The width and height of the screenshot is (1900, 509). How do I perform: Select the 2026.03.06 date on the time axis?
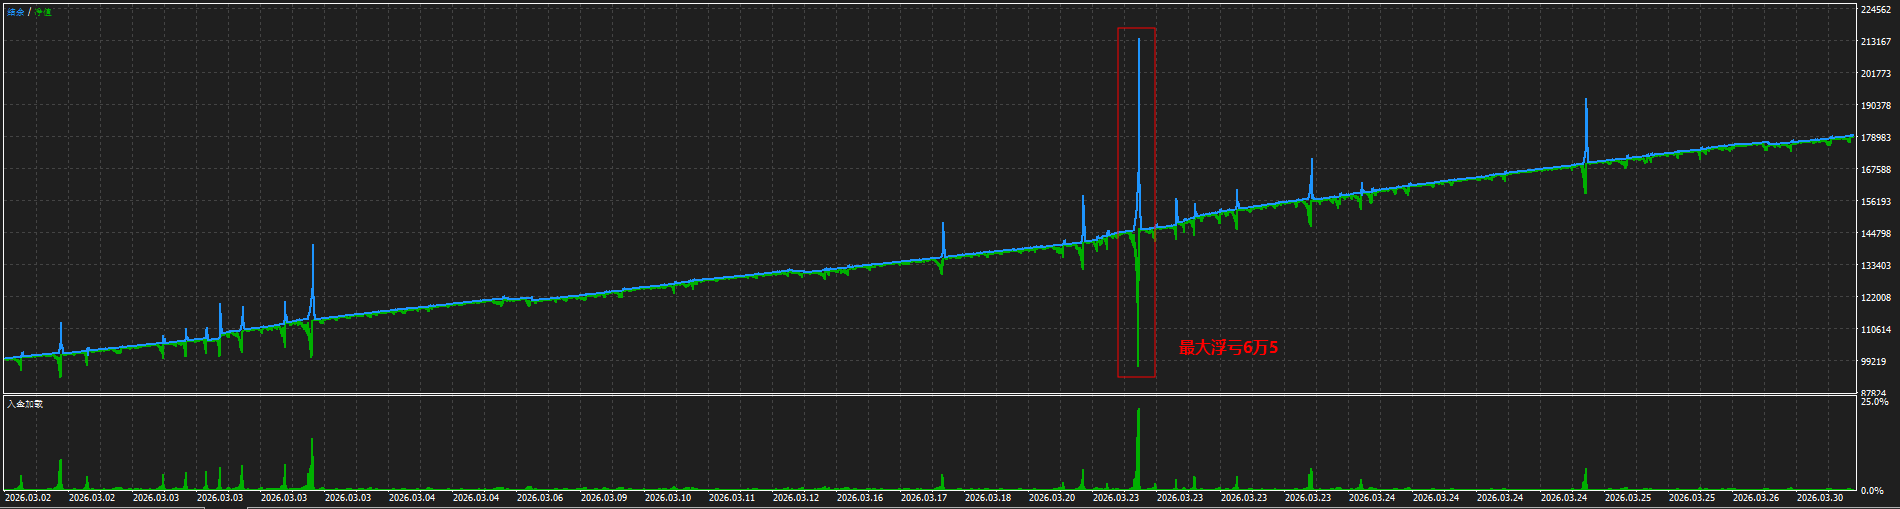(x=539, y=497)
